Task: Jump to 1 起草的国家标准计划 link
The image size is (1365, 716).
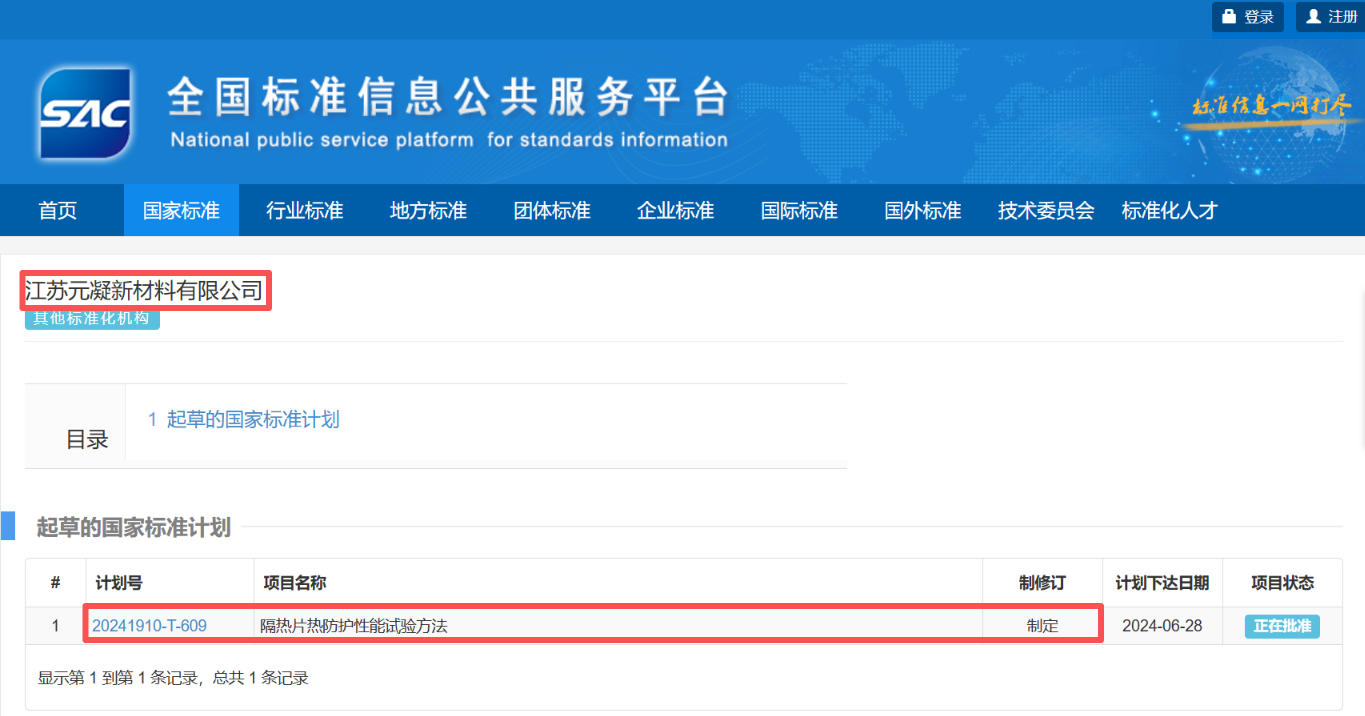Action: [244, 420]
